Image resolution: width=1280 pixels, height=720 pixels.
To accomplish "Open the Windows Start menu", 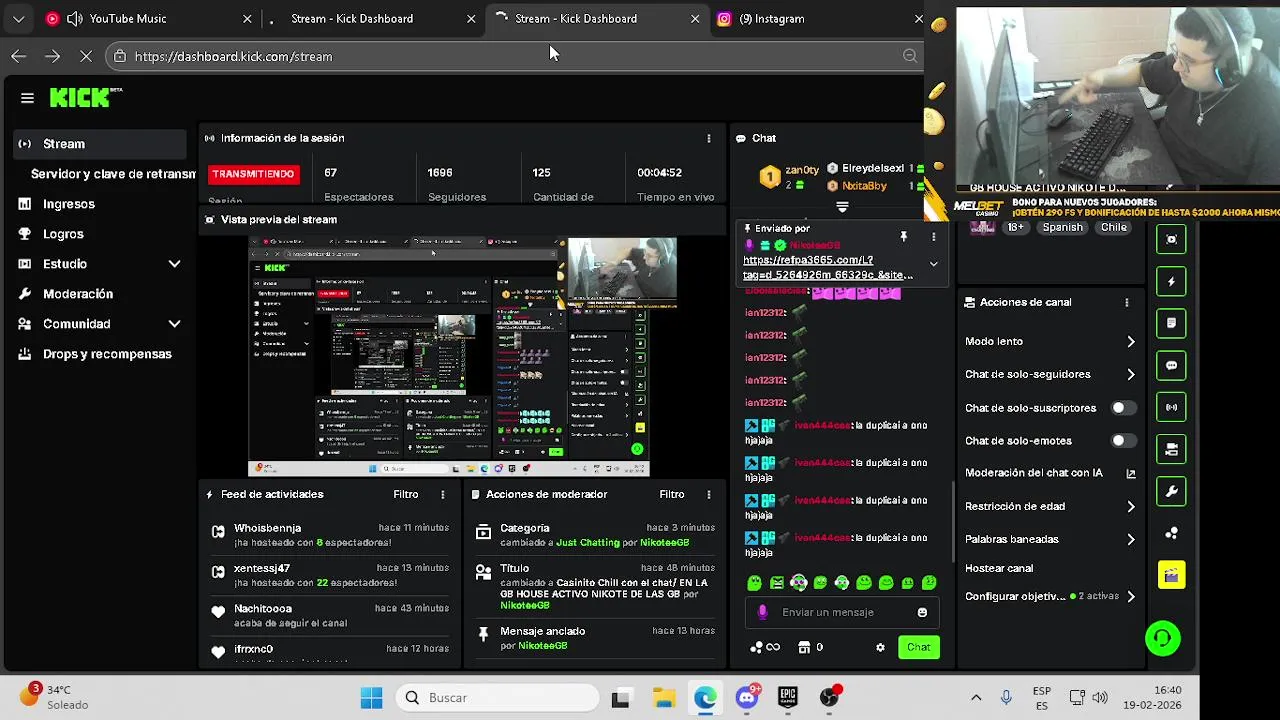I will pyautogui.click(x=371, y=698).
